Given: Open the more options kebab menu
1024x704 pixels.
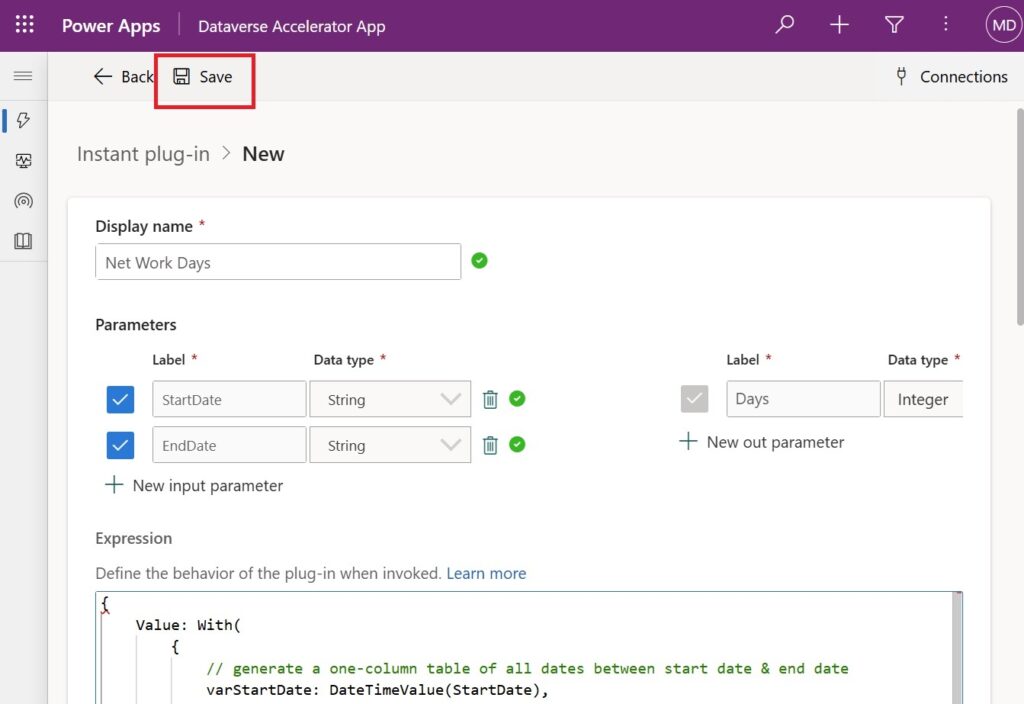Looking at the screenshot, I should (945, 24).
